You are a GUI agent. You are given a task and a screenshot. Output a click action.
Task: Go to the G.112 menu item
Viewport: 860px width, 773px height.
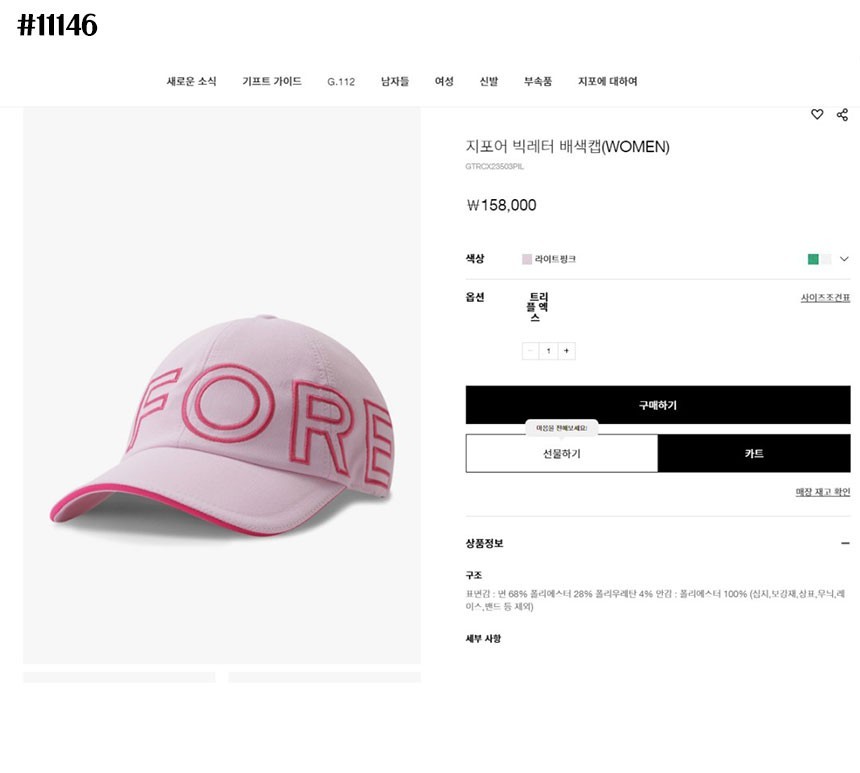341,81
